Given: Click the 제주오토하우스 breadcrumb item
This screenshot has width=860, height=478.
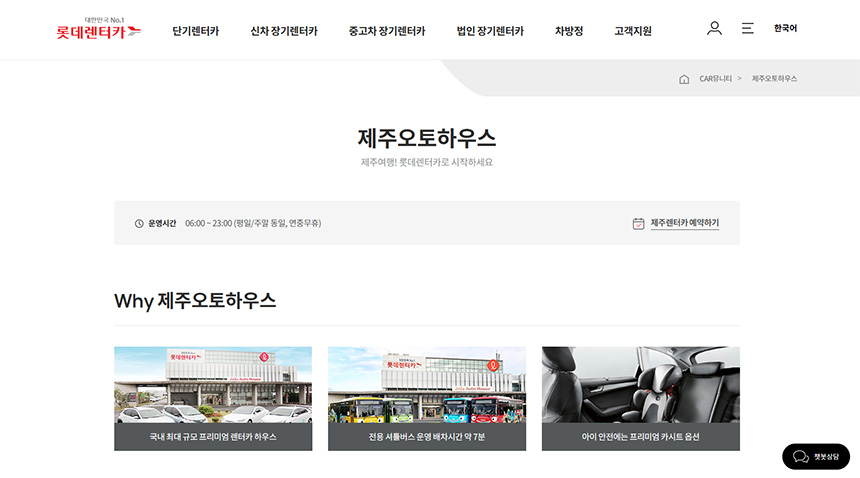Looking at the screenshot, I should (x=774, y=79).
